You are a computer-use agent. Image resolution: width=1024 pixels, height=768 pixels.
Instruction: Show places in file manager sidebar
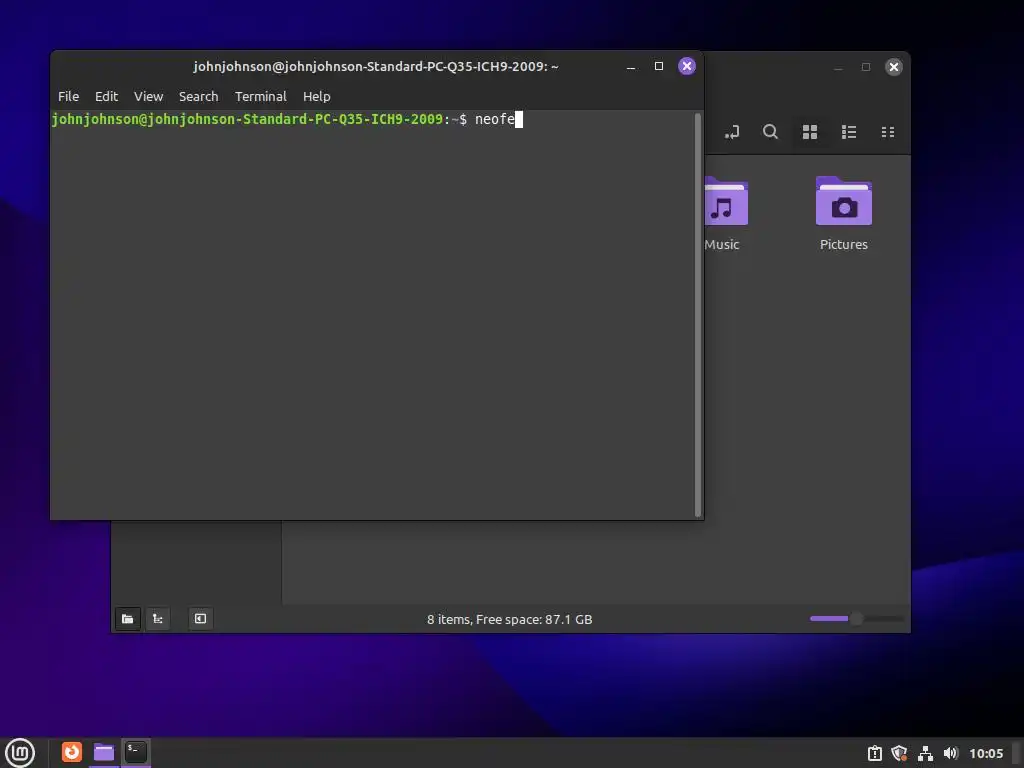pyautogui.click(x=128, y=619)
